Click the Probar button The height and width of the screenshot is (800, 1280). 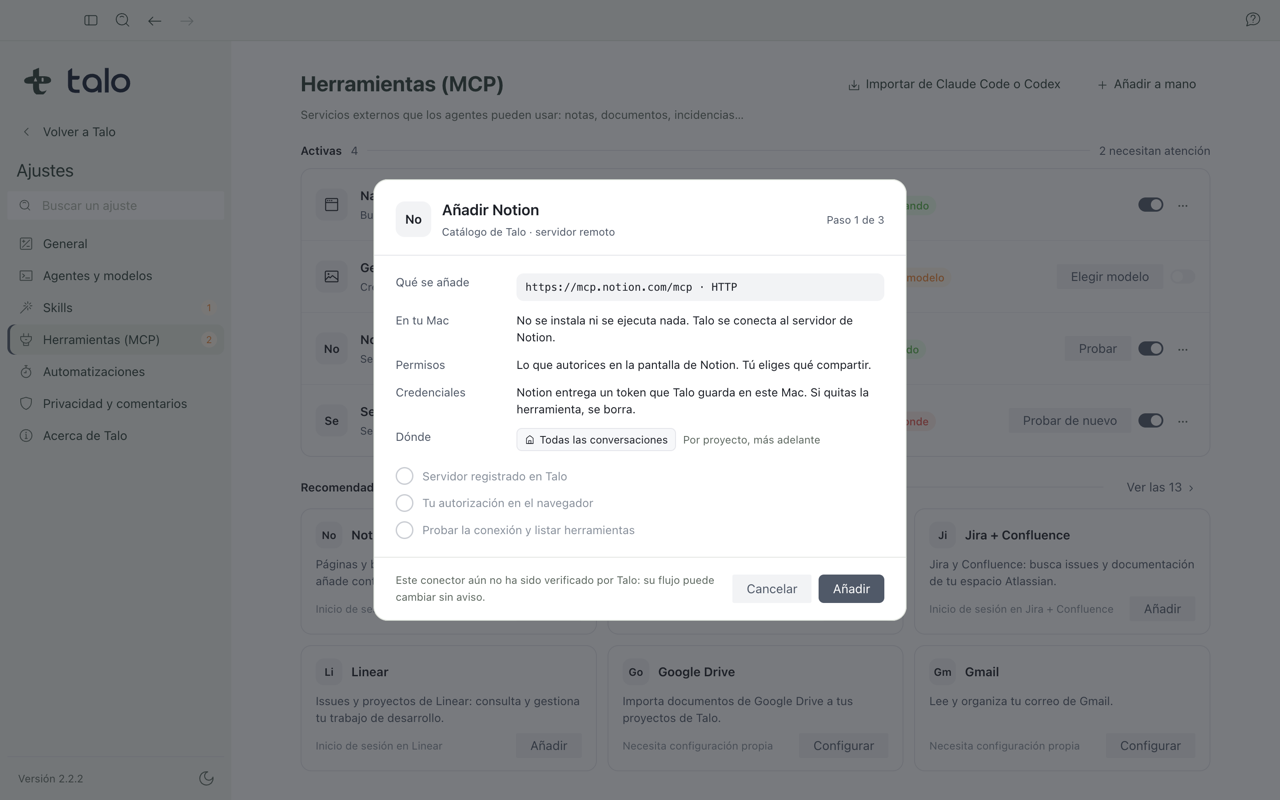click(1097, 349)
